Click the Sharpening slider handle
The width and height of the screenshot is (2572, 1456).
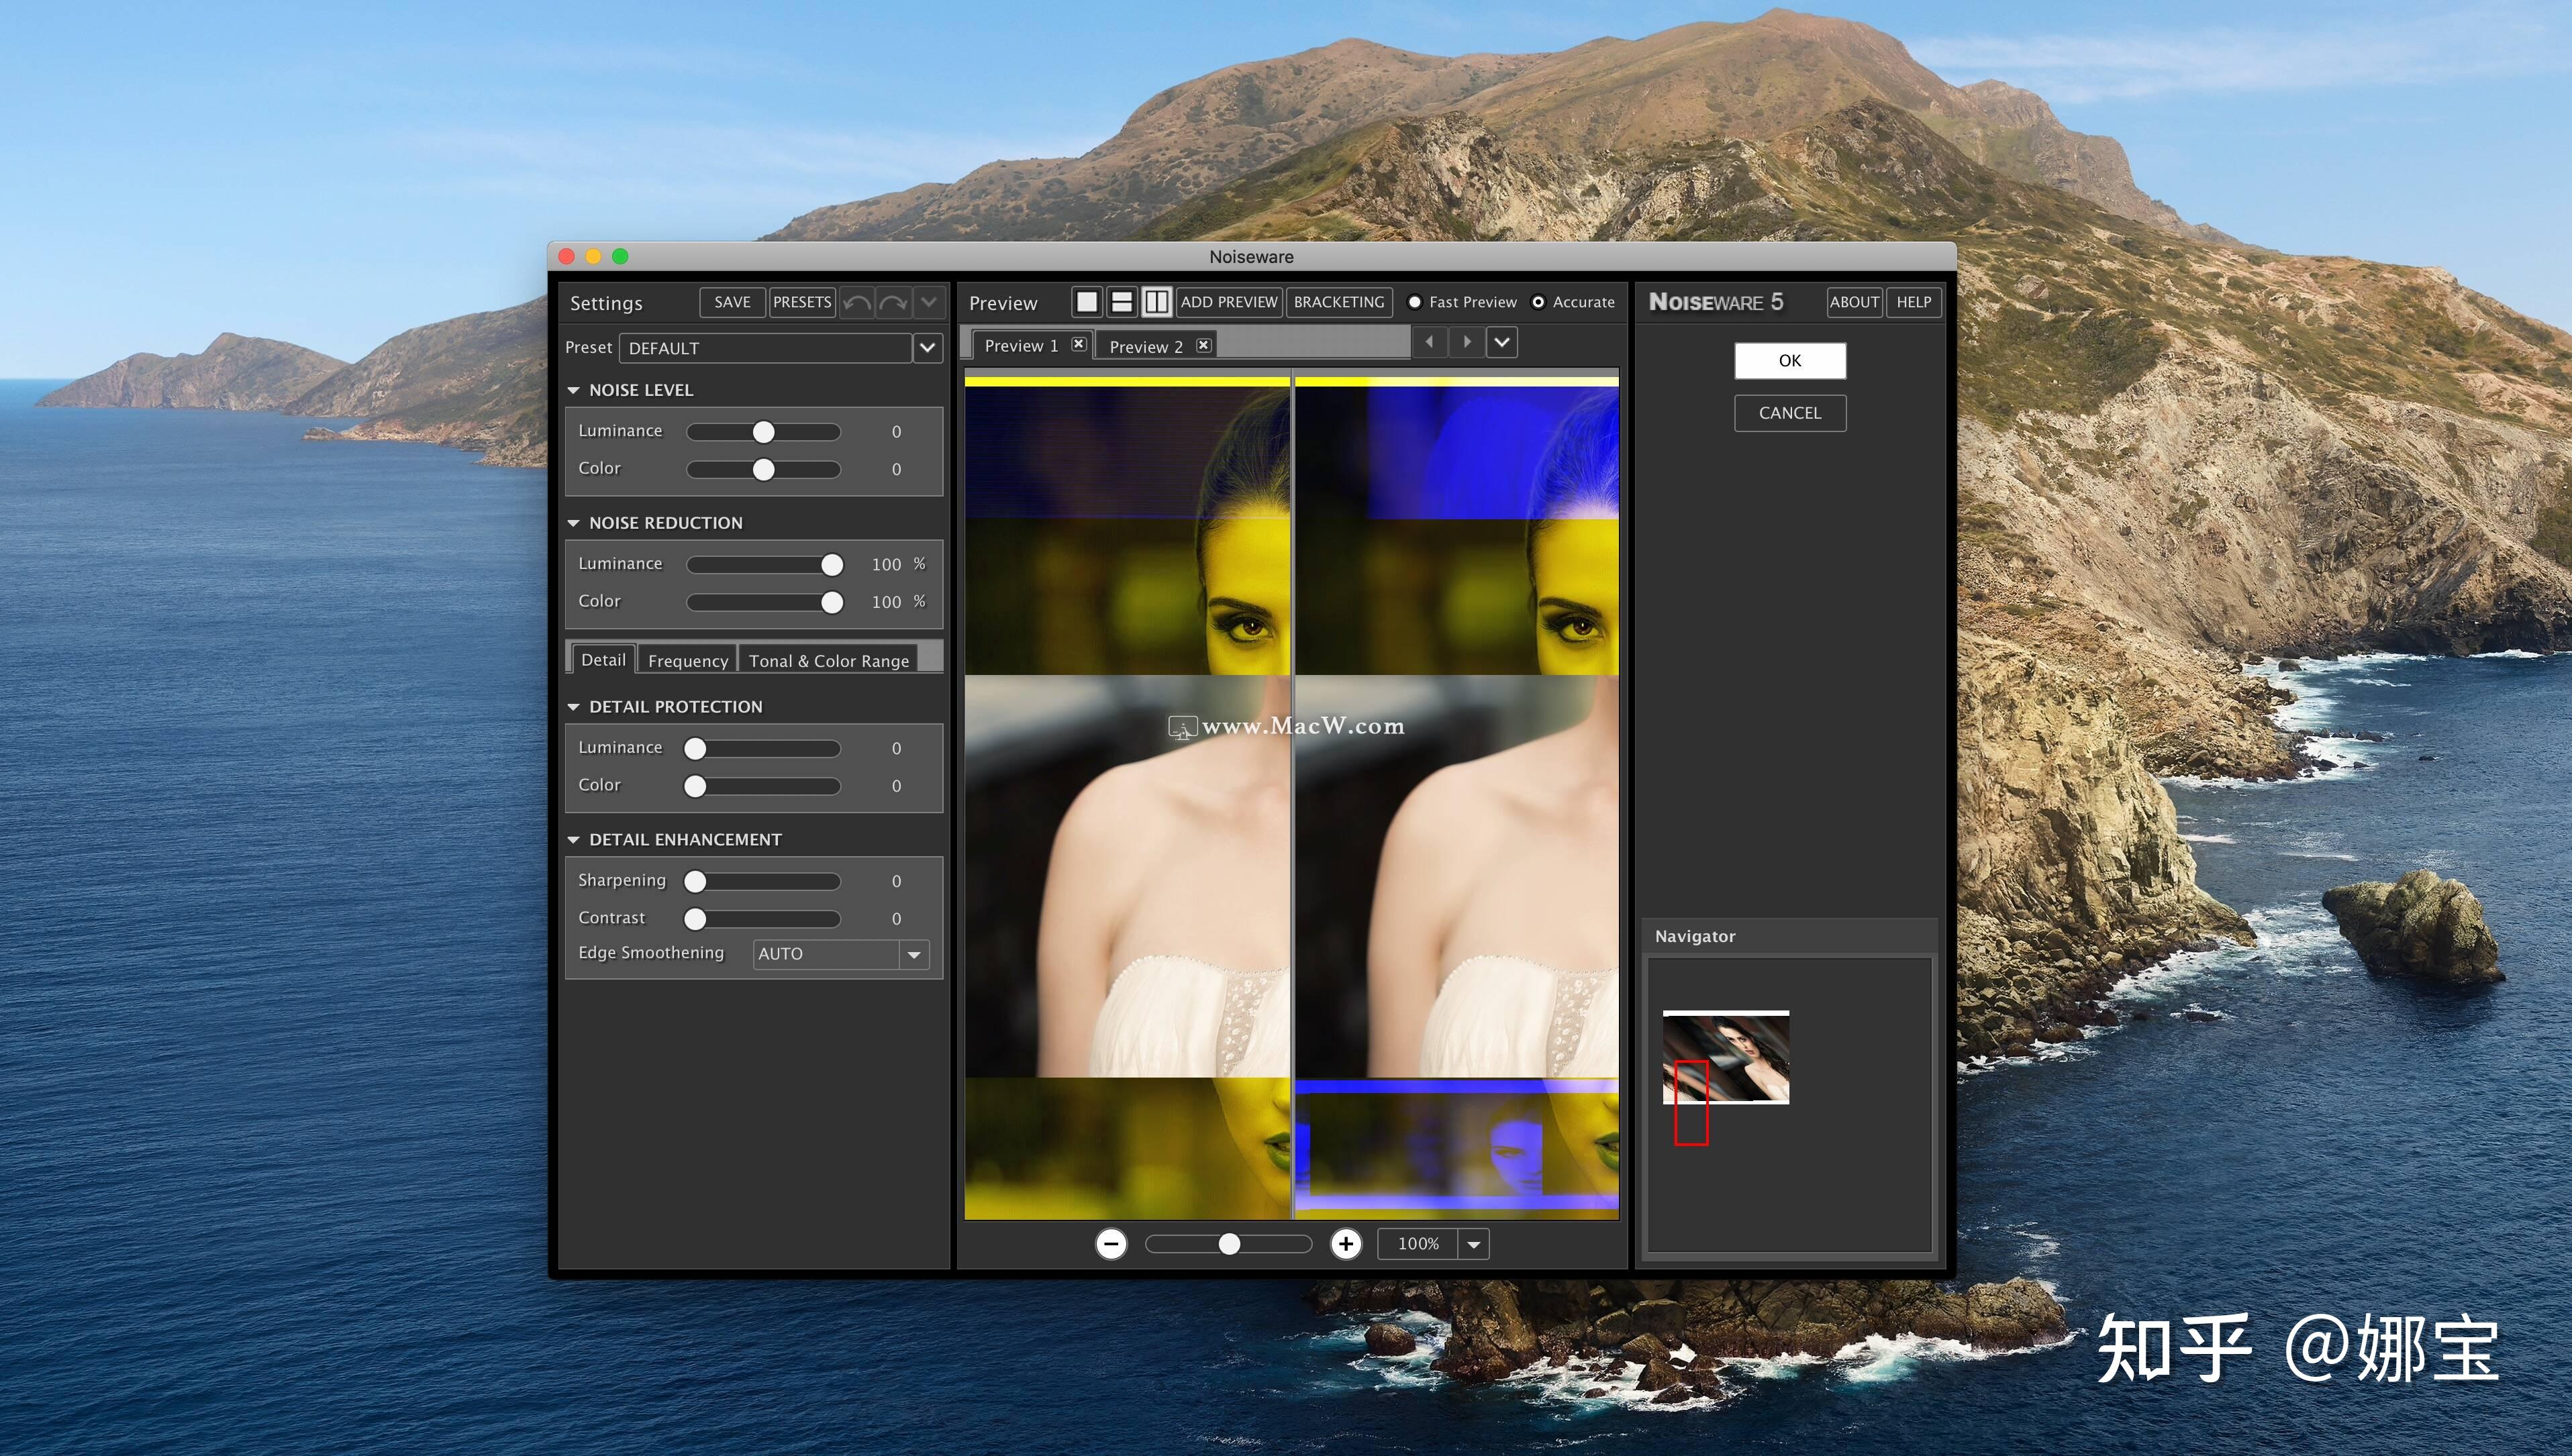point(695,882)
